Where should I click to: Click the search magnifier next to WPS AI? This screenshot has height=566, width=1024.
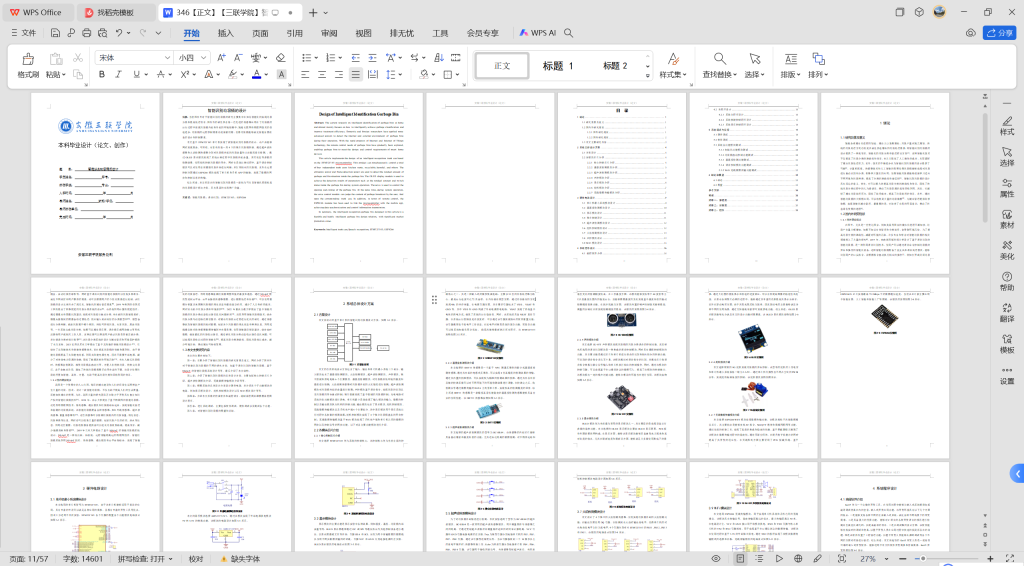pyautogui.click(x=569, y=33)
